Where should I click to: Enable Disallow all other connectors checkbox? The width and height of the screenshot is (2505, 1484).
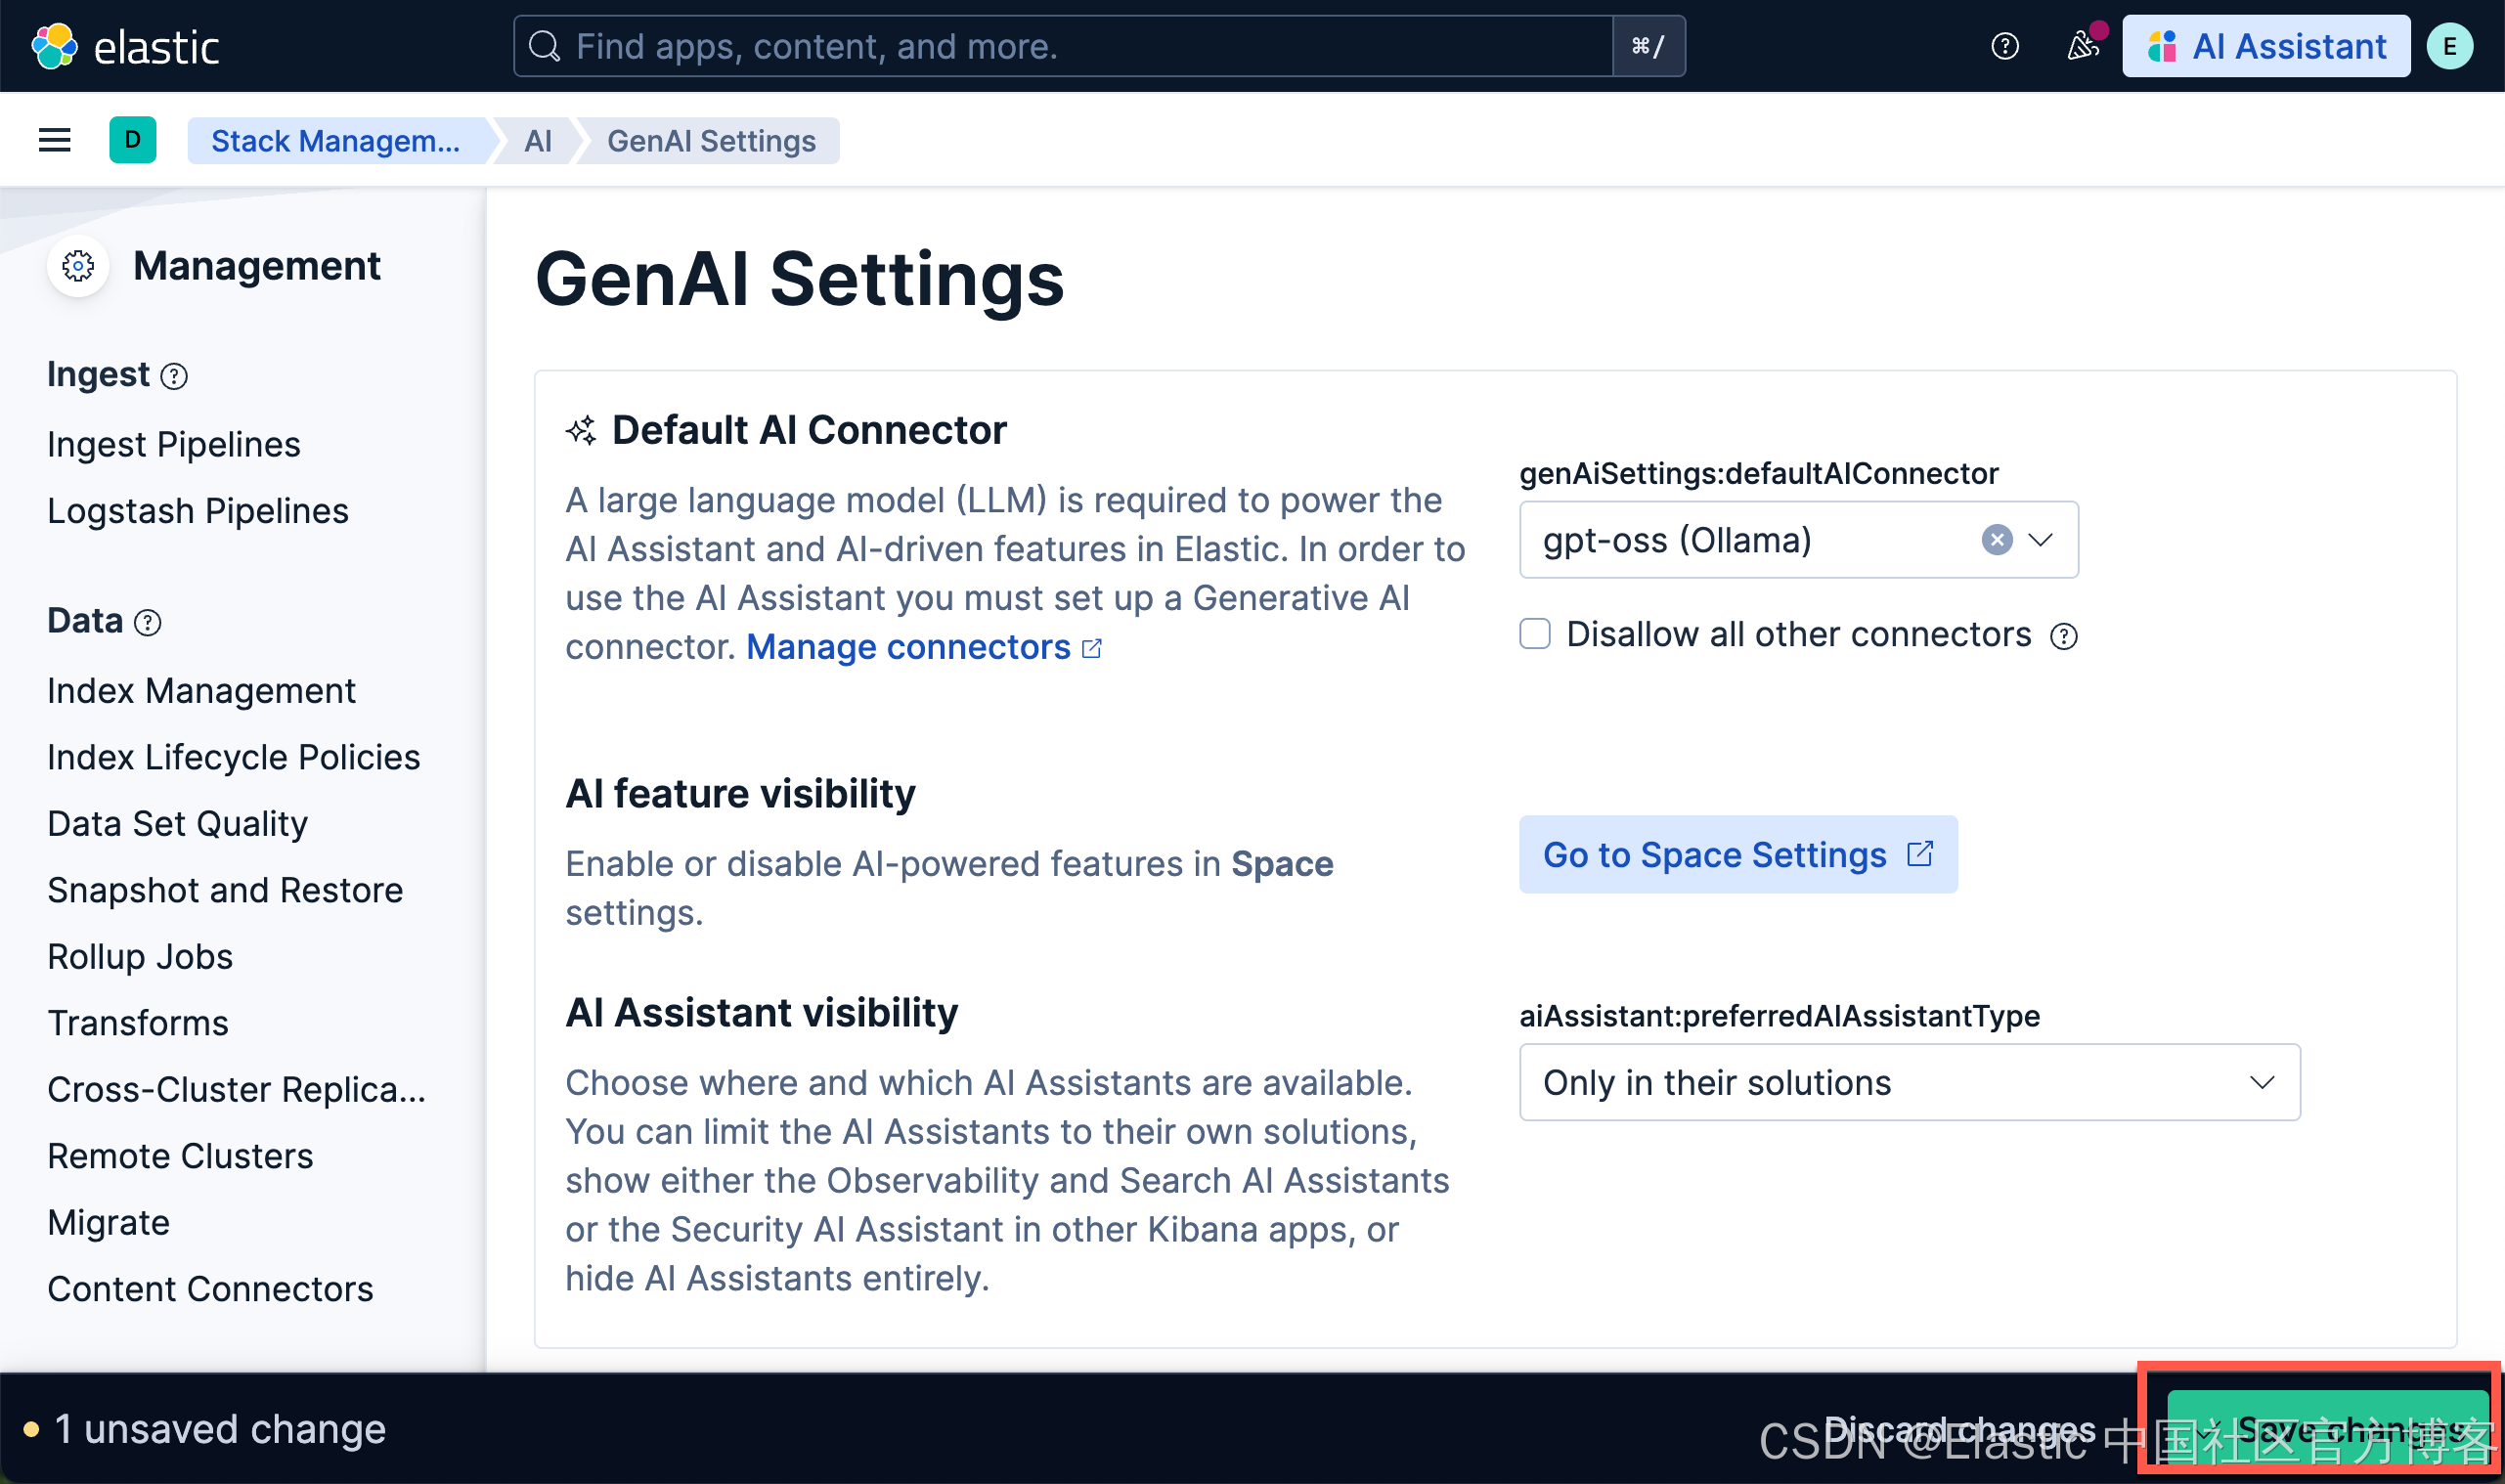tap(1534, 634)
